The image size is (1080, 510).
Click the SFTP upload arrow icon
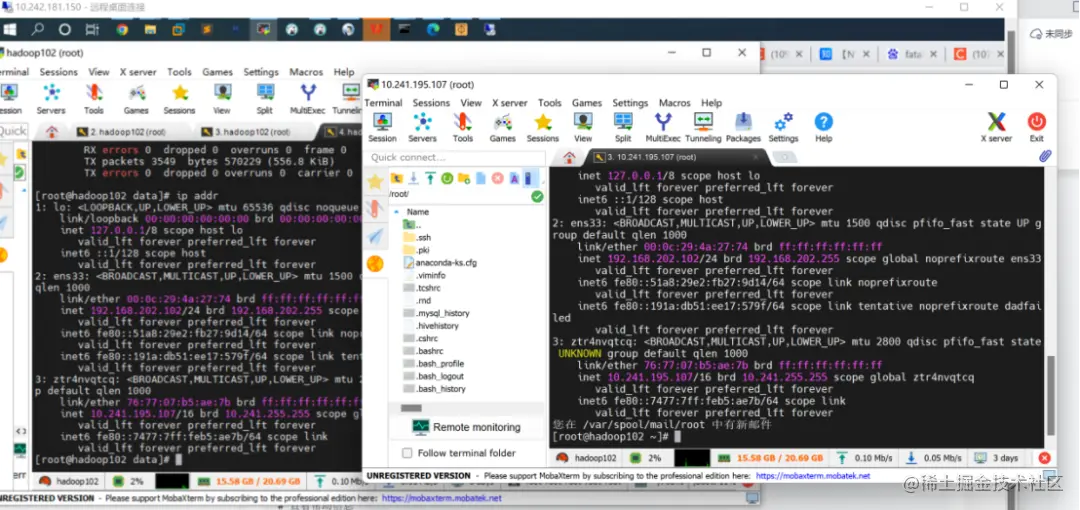[x=430, y=178]
